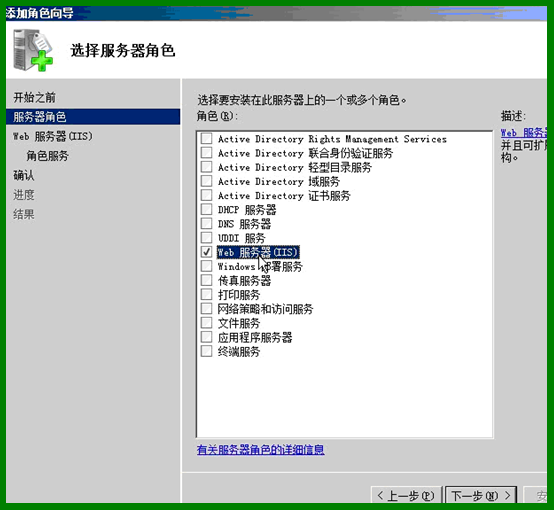This screenshot has width=554, height=511.
Task: Go to the 开始之前 wizard step
Action: click(34, 97)
